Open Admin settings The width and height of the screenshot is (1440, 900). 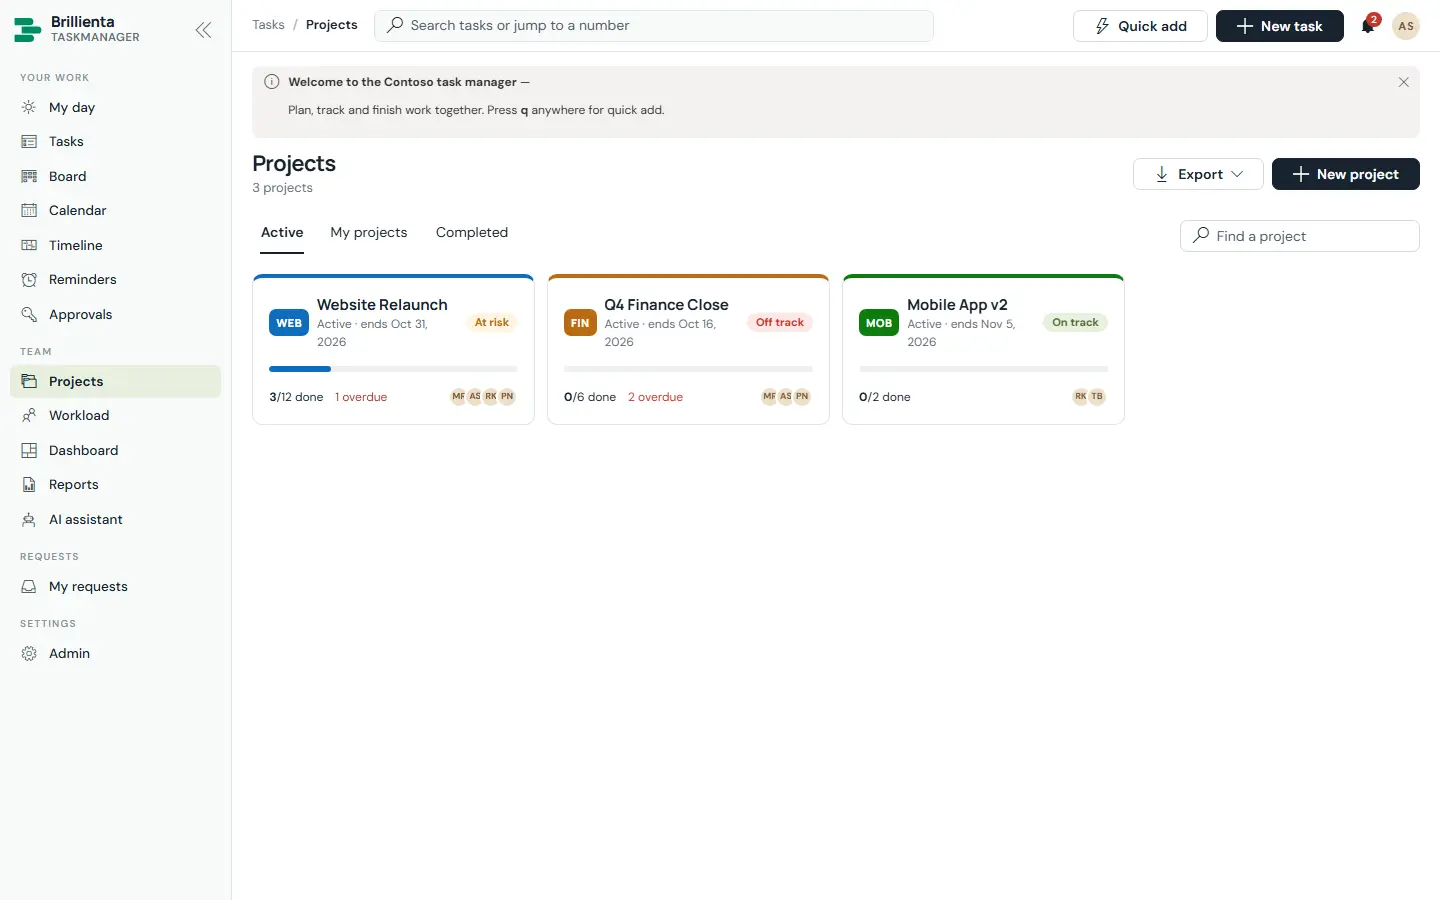click(x=115, y=654)
